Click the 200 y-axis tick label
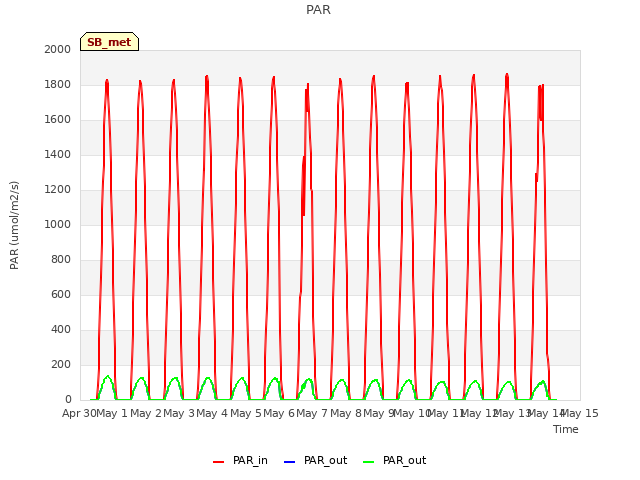The height and width of the screenshot is (480, 640). pos(61,364)
